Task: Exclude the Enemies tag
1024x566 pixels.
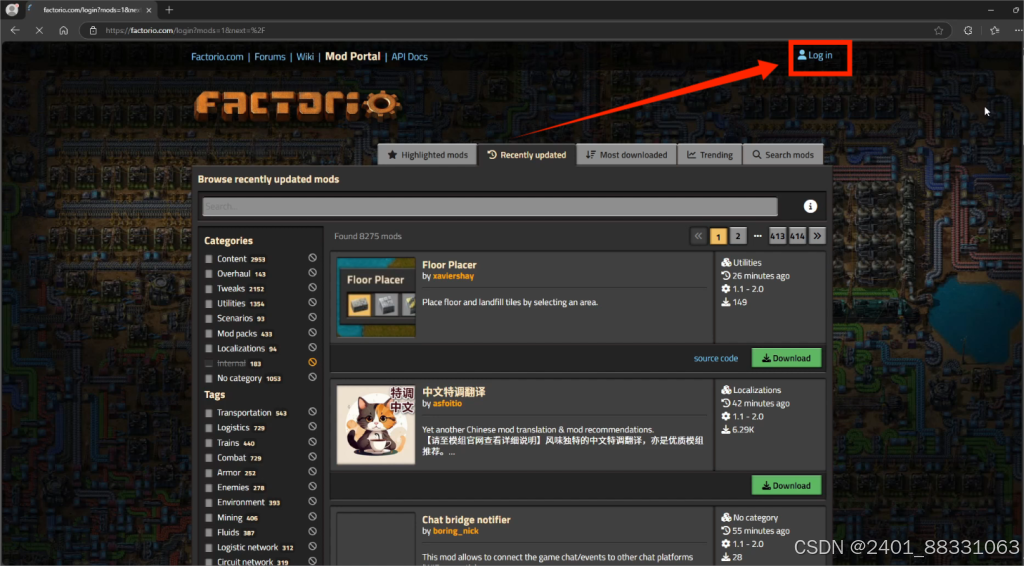Action: pos(313,487)
